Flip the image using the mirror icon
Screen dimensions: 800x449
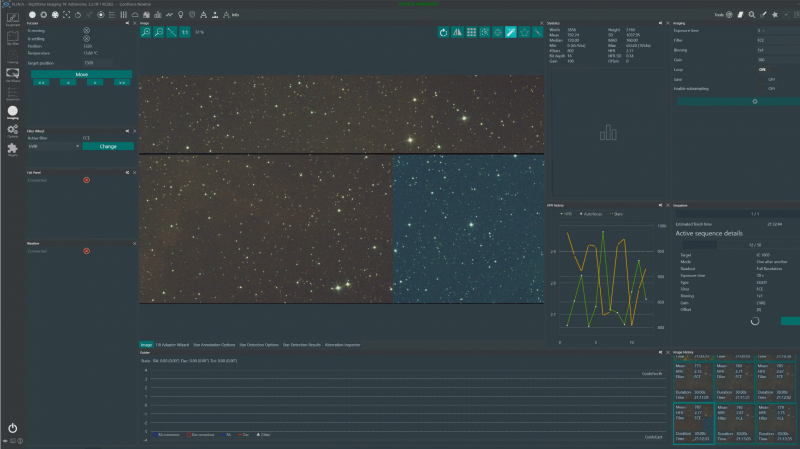click(x=457, y=32)
